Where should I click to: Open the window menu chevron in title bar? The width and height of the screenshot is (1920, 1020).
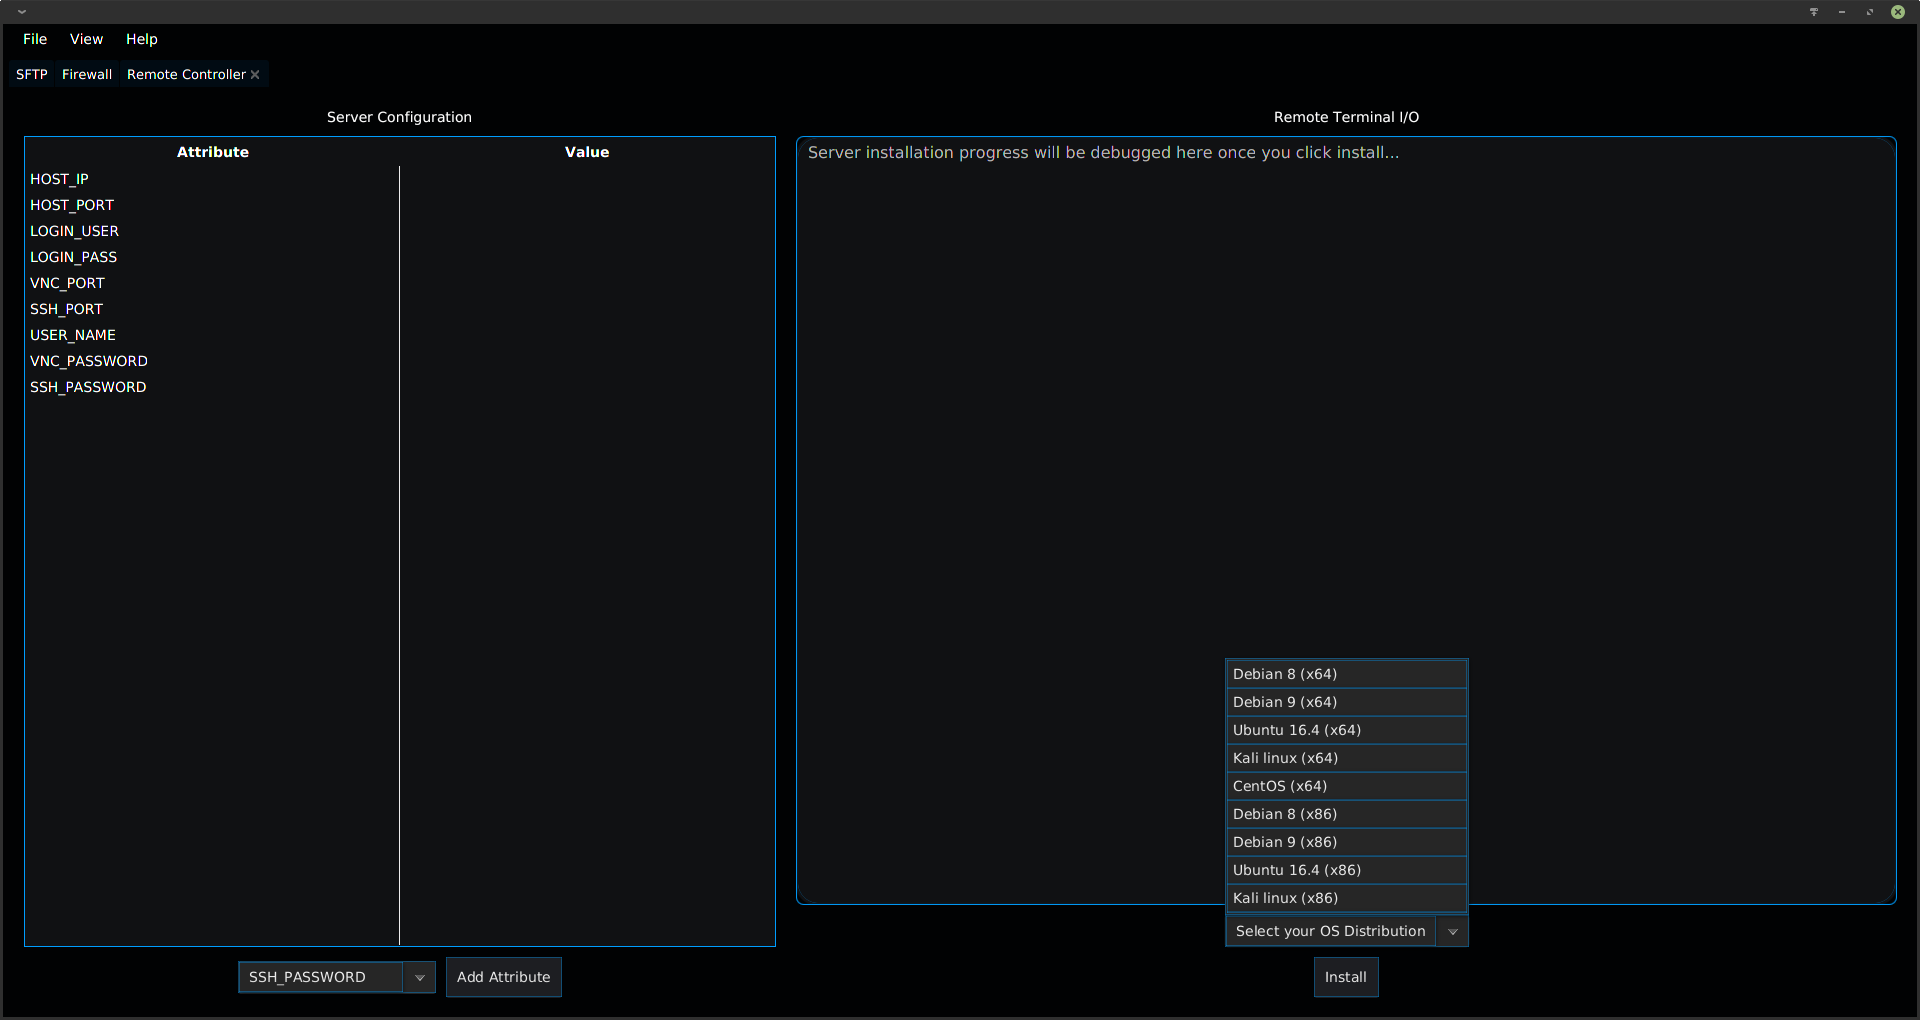tap(21, 12)
